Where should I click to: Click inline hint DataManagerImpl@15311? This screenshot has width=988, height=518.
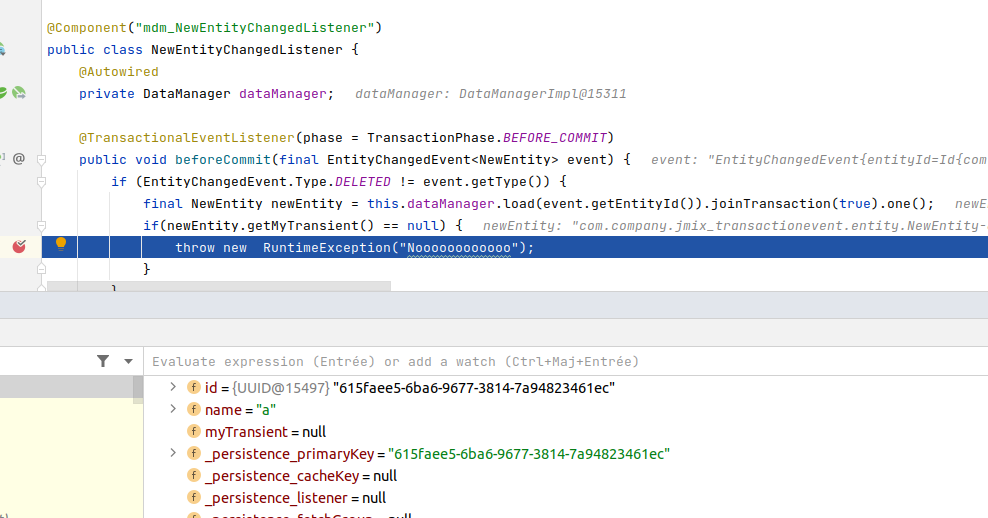[543, 94]
